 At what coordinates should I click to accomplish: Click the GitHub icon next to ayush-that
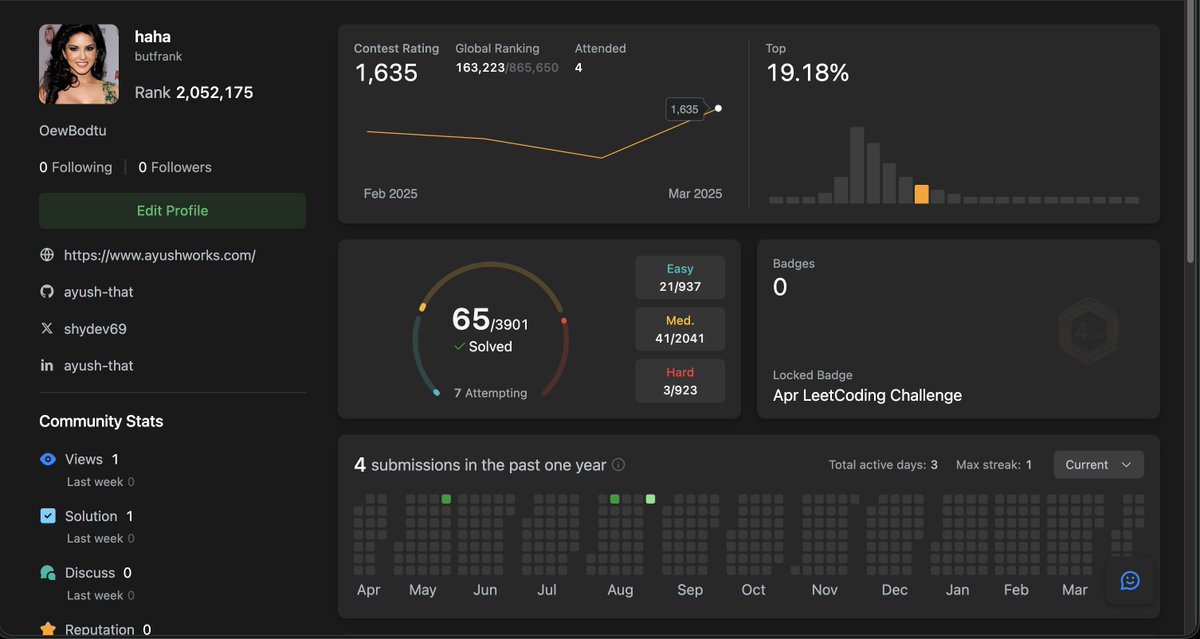[46, 292]
